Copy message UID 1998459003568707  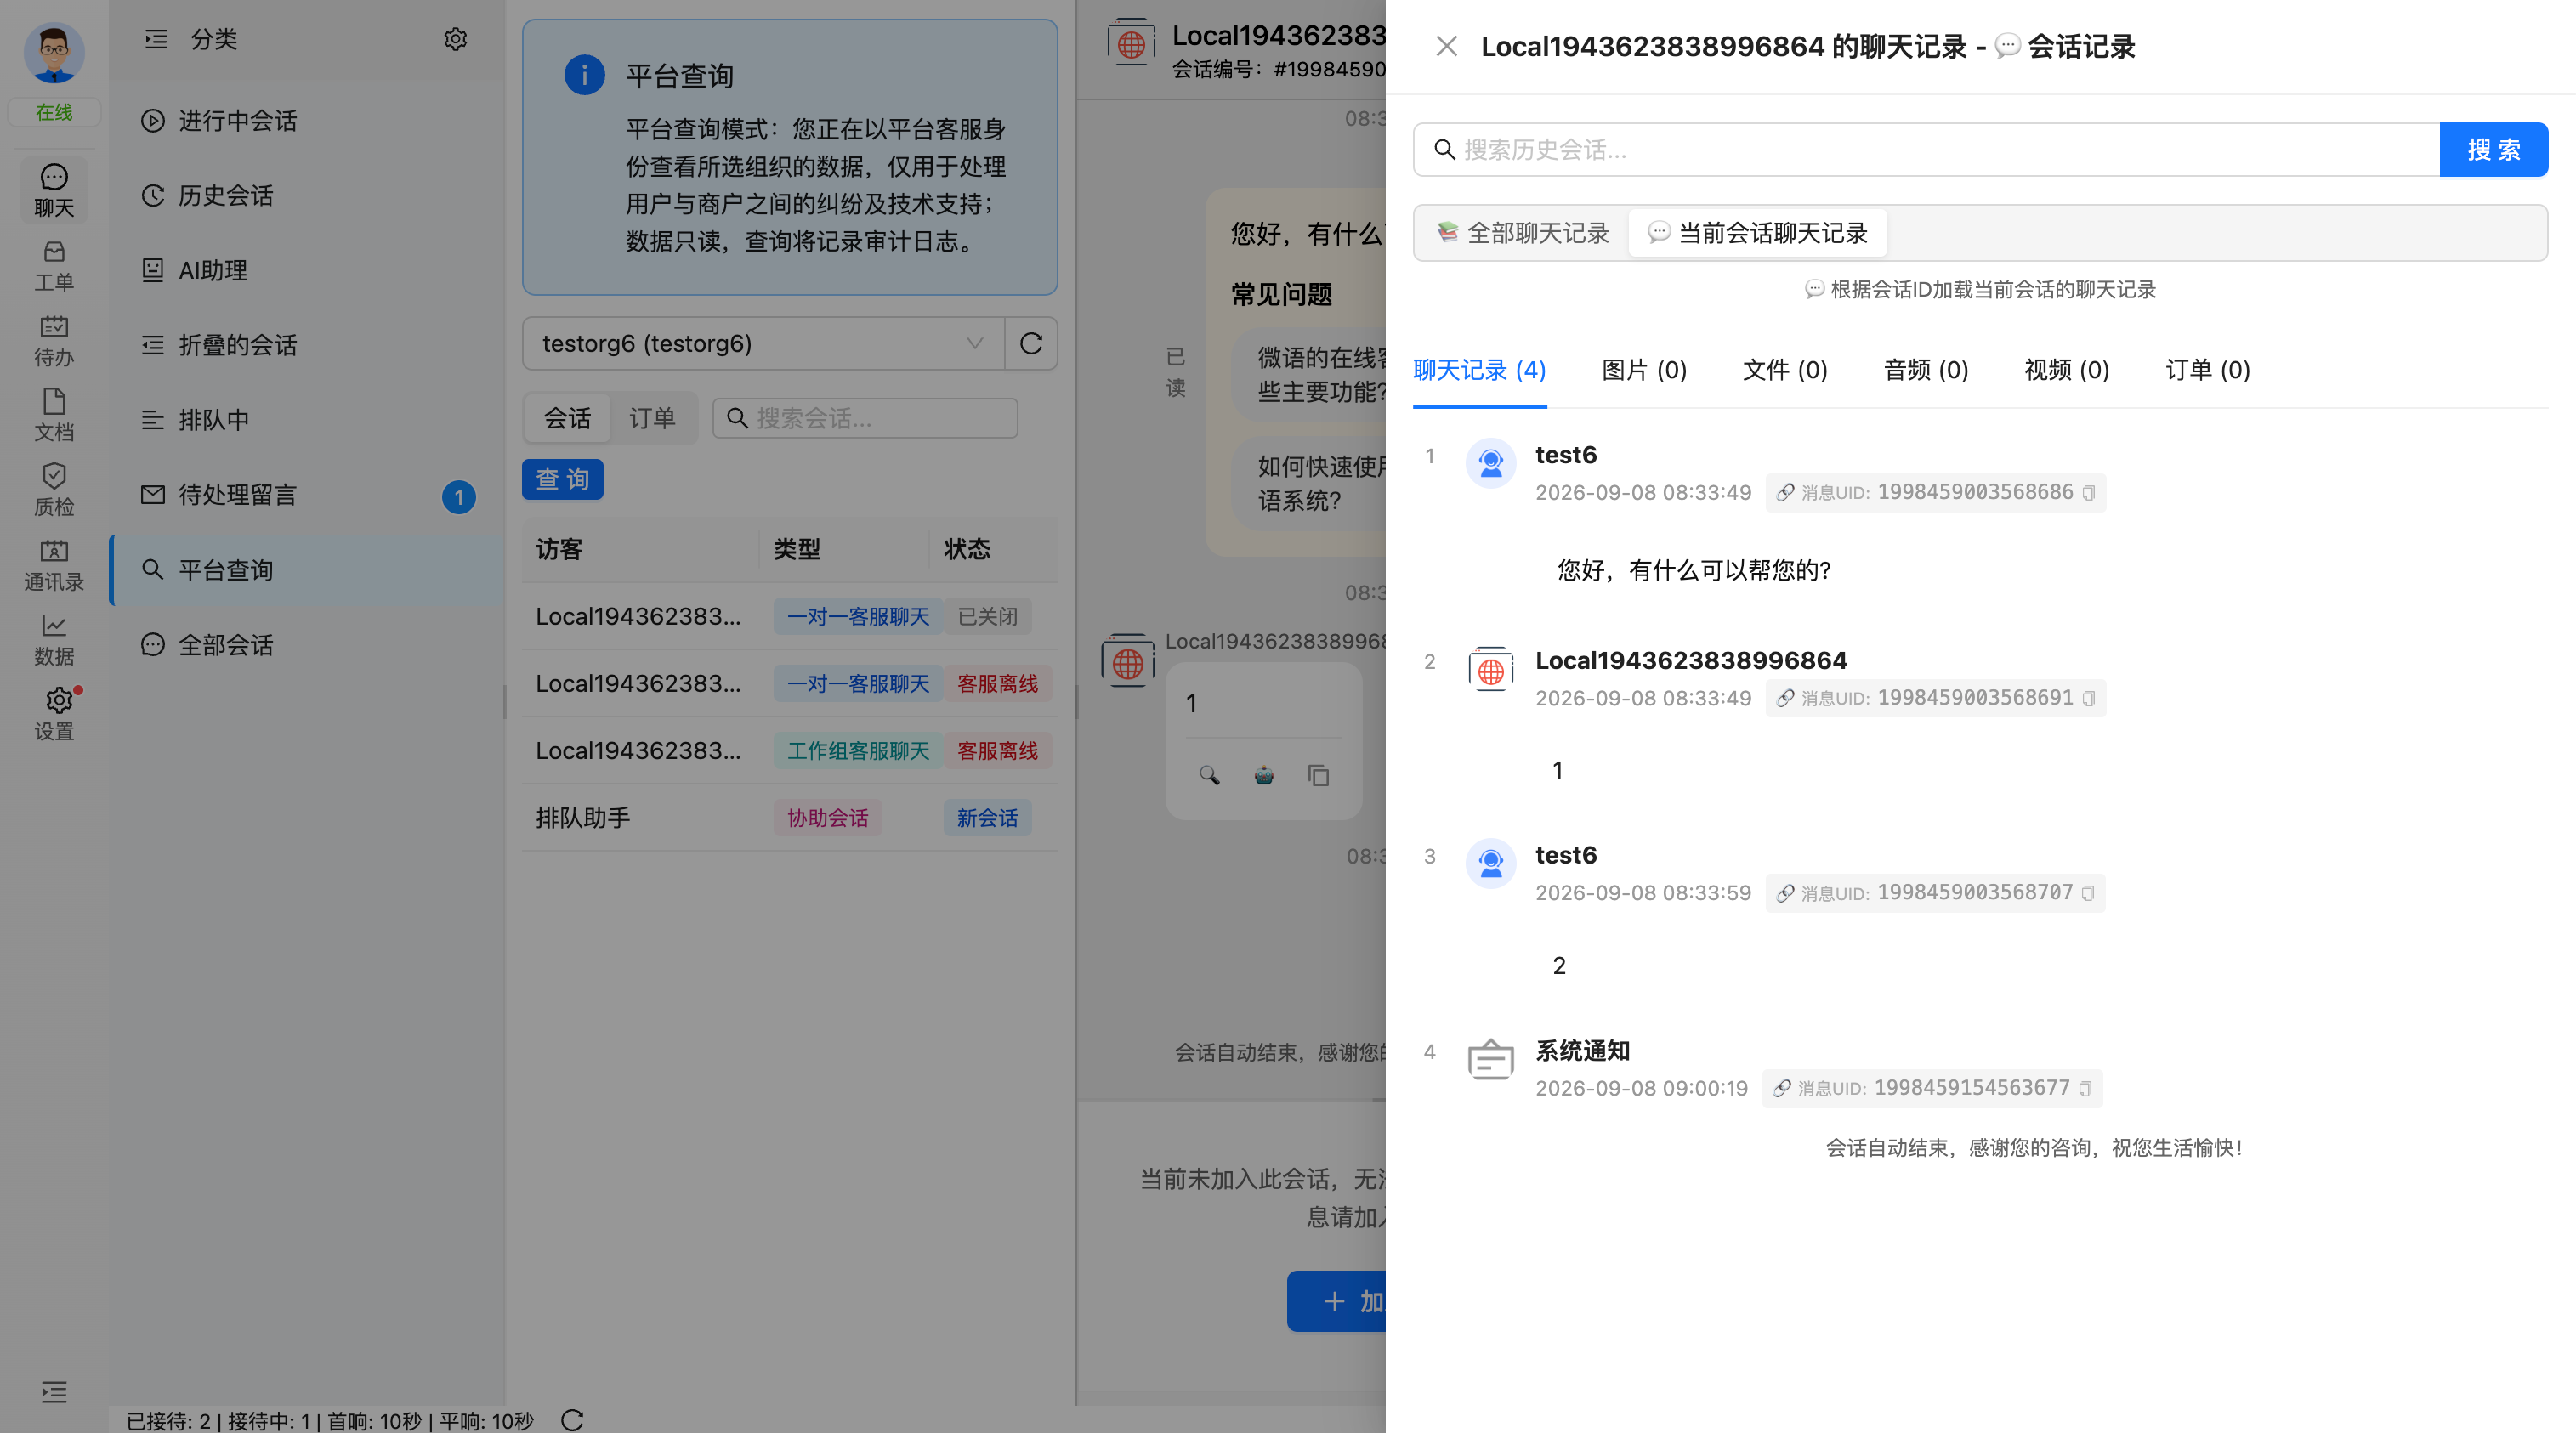[x=2088, y=893]
